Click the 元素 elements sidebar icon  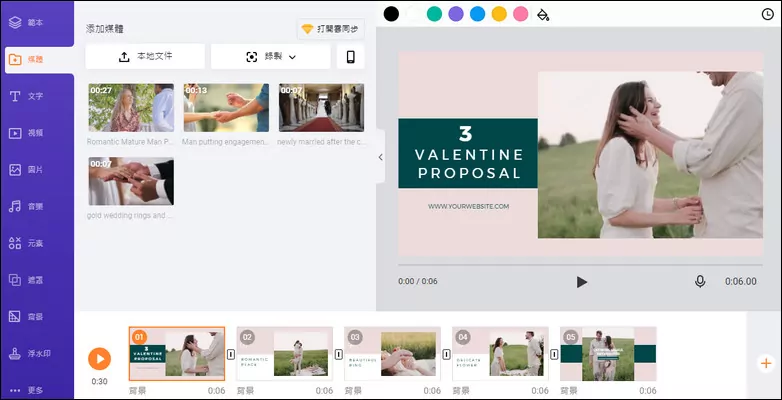pyautogui.click(x=15, y=243)
